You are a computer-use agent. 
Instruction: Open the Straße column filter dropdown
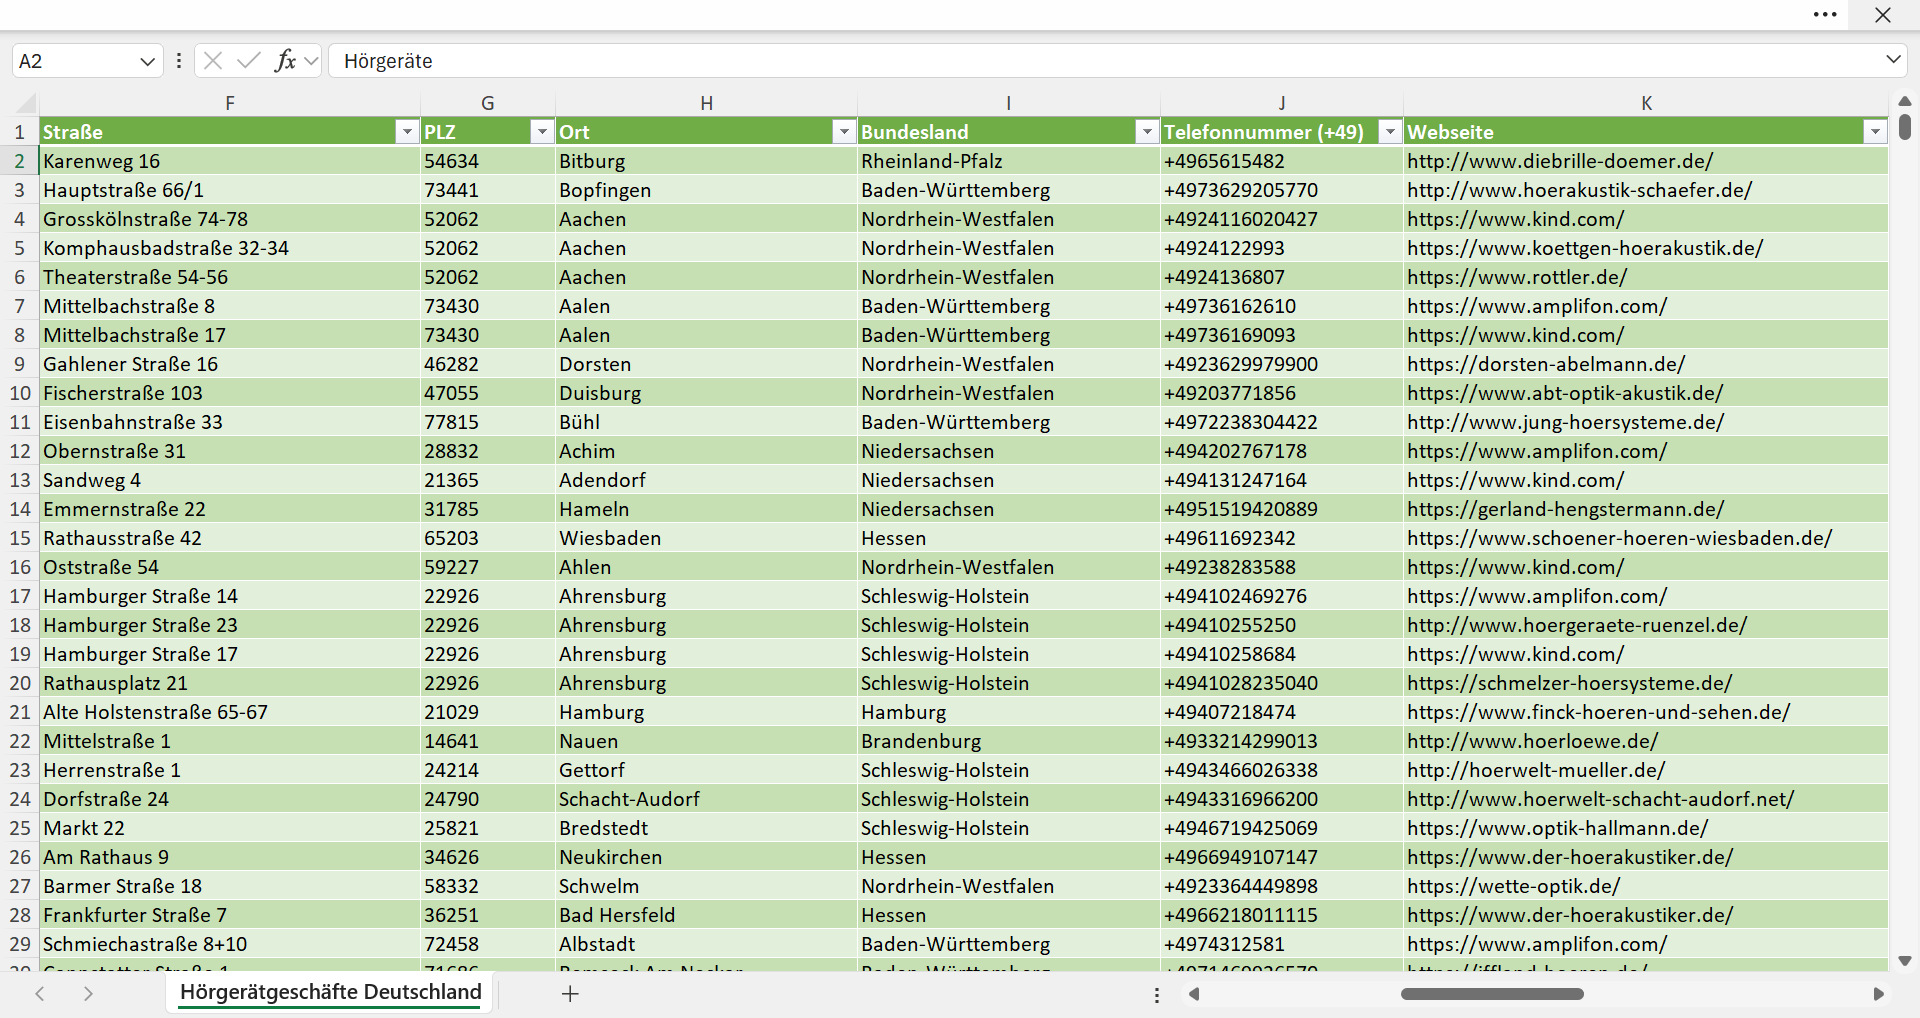click(x=406, y=132)
